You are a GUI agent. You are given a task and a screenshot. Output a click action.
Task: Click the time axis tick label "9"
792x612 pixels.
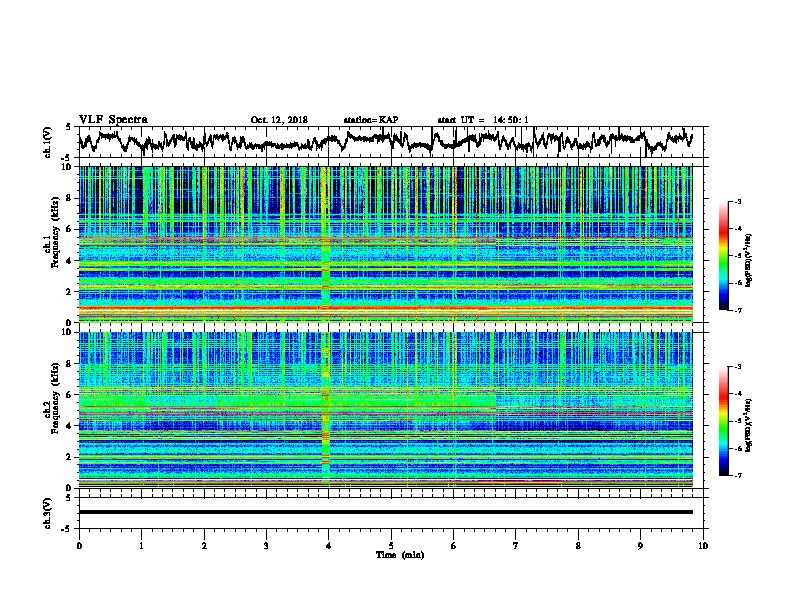point(640,545)
